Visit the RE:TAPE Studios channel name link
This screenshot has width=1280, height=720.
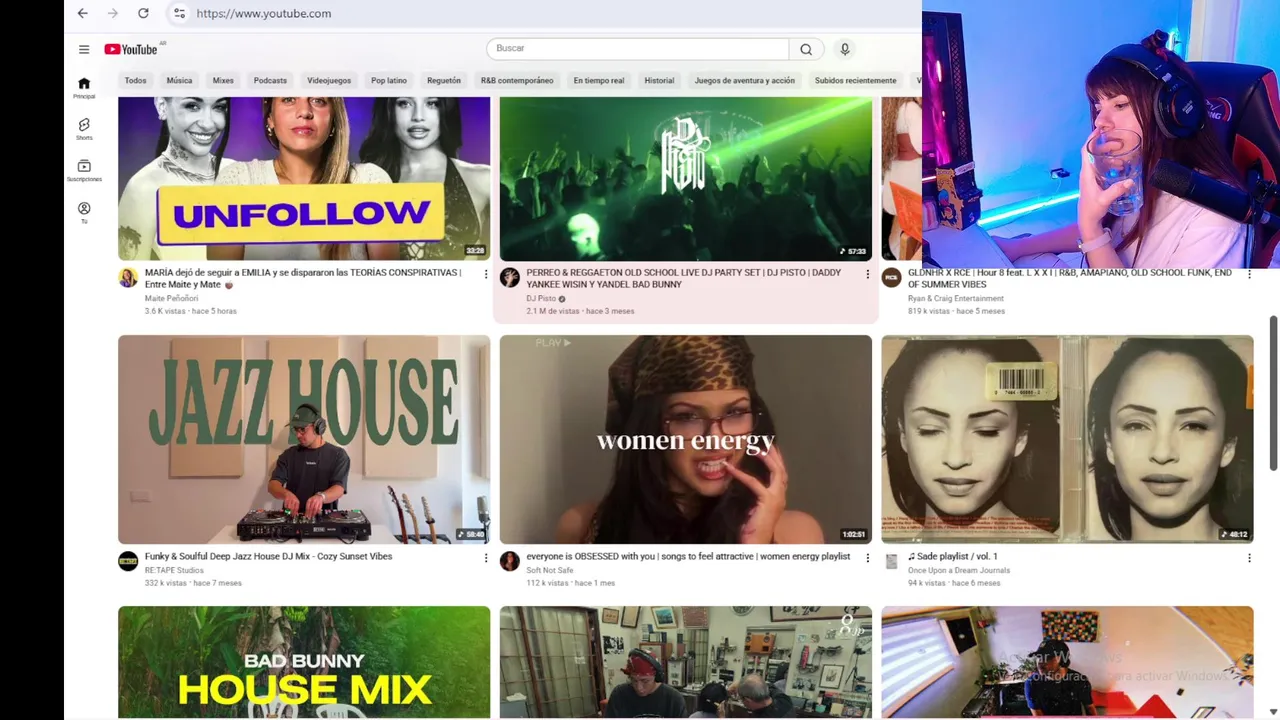174,570
